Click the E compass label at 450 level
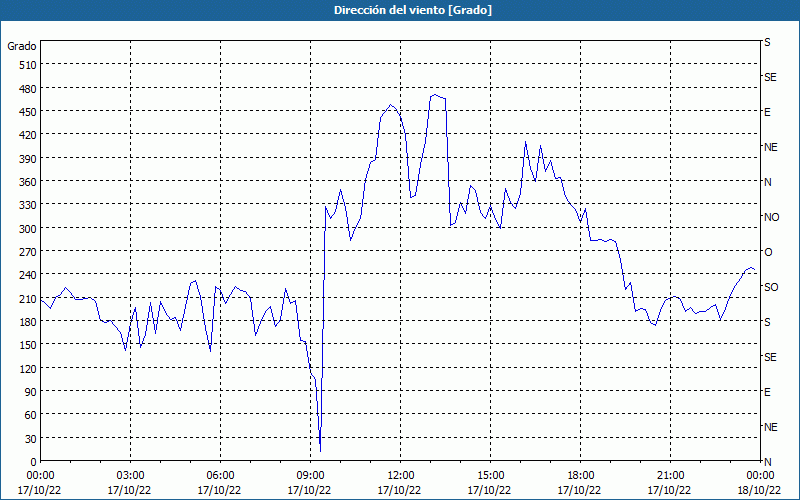 tap(767, 112)
